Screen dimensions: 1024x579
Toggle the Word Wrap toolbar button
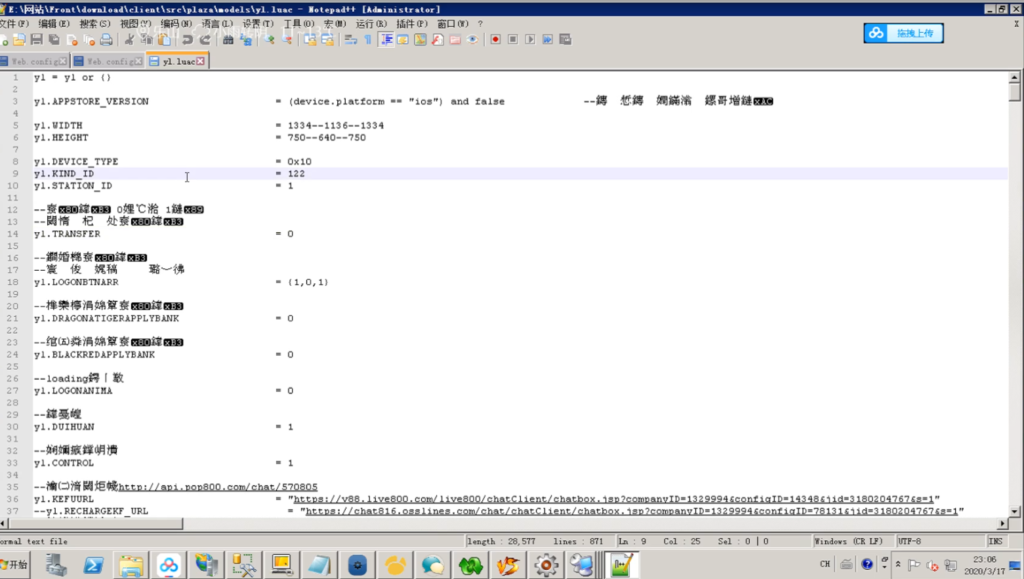tap(350, 40)
